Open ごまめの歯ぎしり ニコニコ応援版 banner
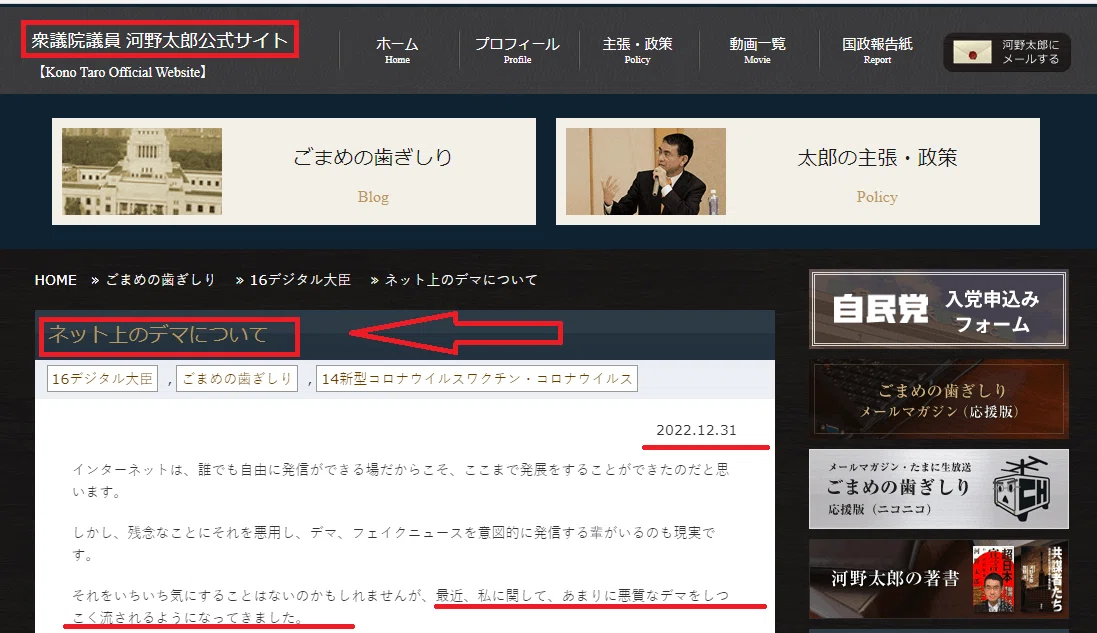1097x633 pixels. point(938,489)
